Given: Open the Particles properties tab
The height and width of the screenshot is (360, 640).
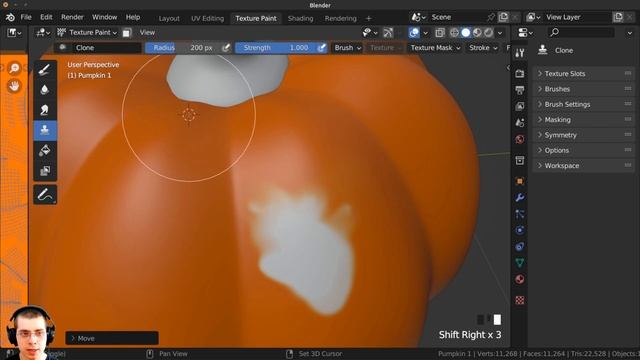Looking at the screenshot, I should (x=520, y=214).
